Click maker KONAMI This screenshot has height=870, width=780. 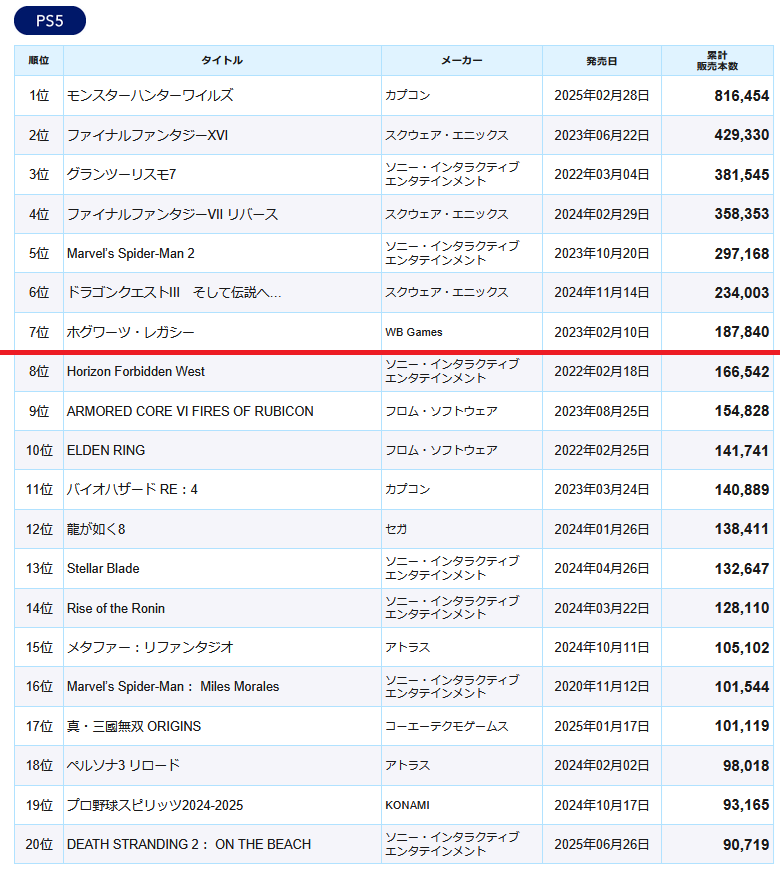(x=407, y=805)
